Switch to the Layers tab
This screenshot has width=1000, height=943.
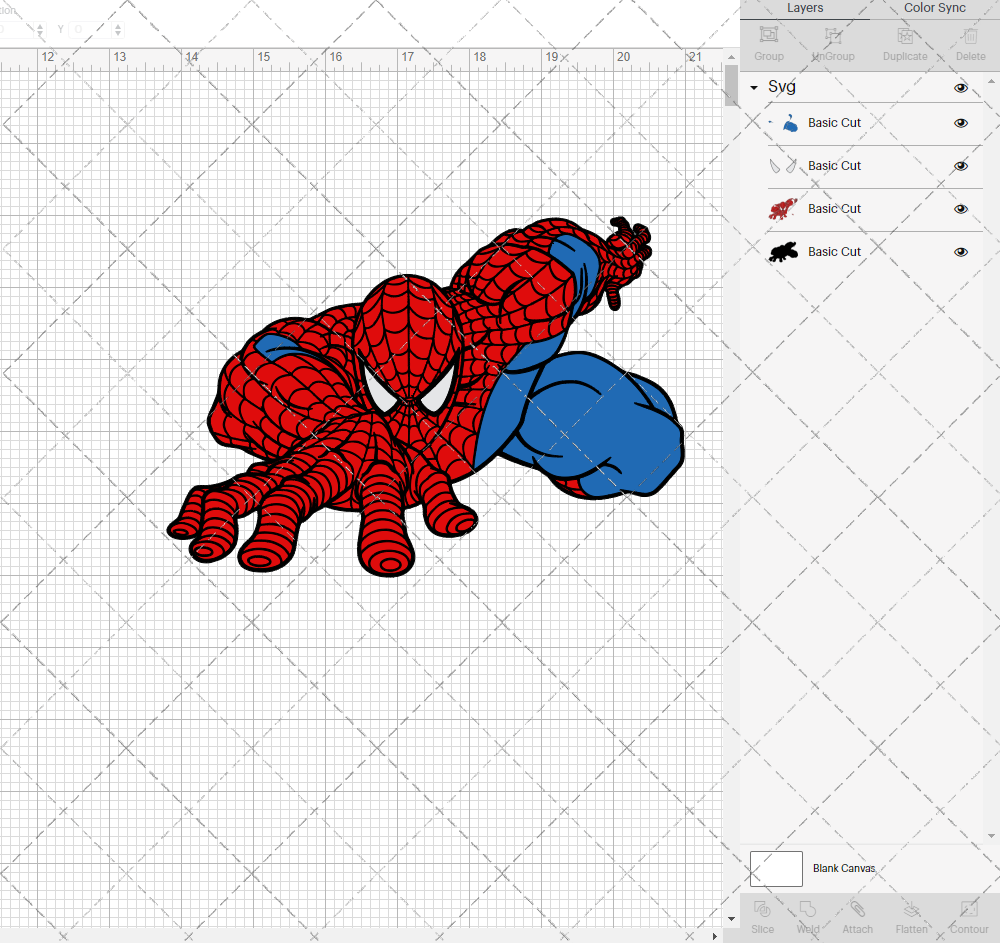point(805,8)
